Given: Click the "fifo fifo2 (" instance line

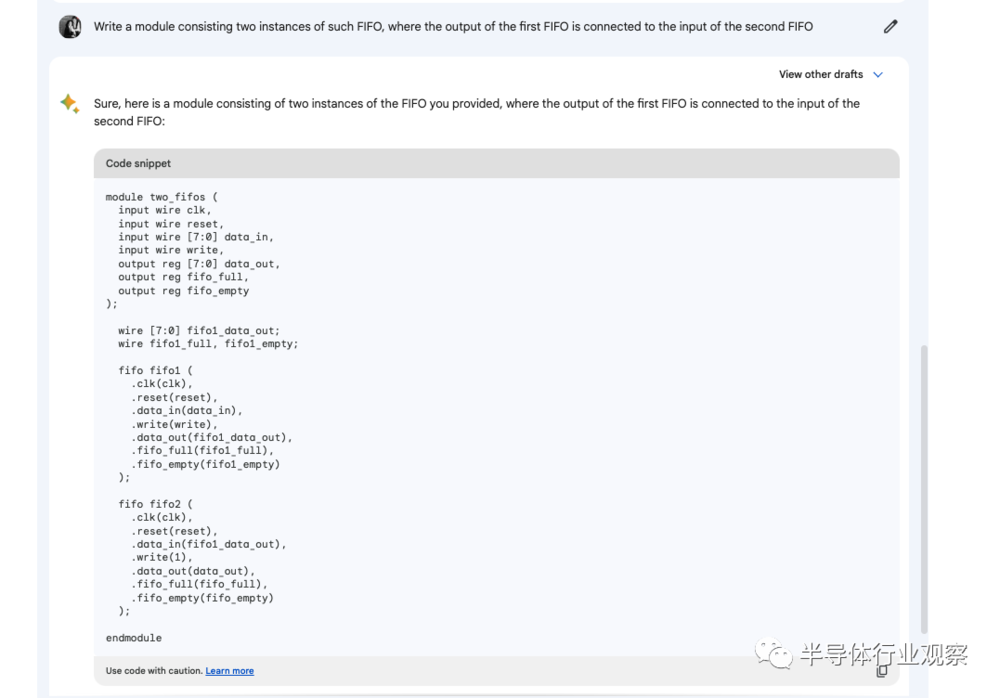Looking at the screenshot, I should click(x=155, y=505).
